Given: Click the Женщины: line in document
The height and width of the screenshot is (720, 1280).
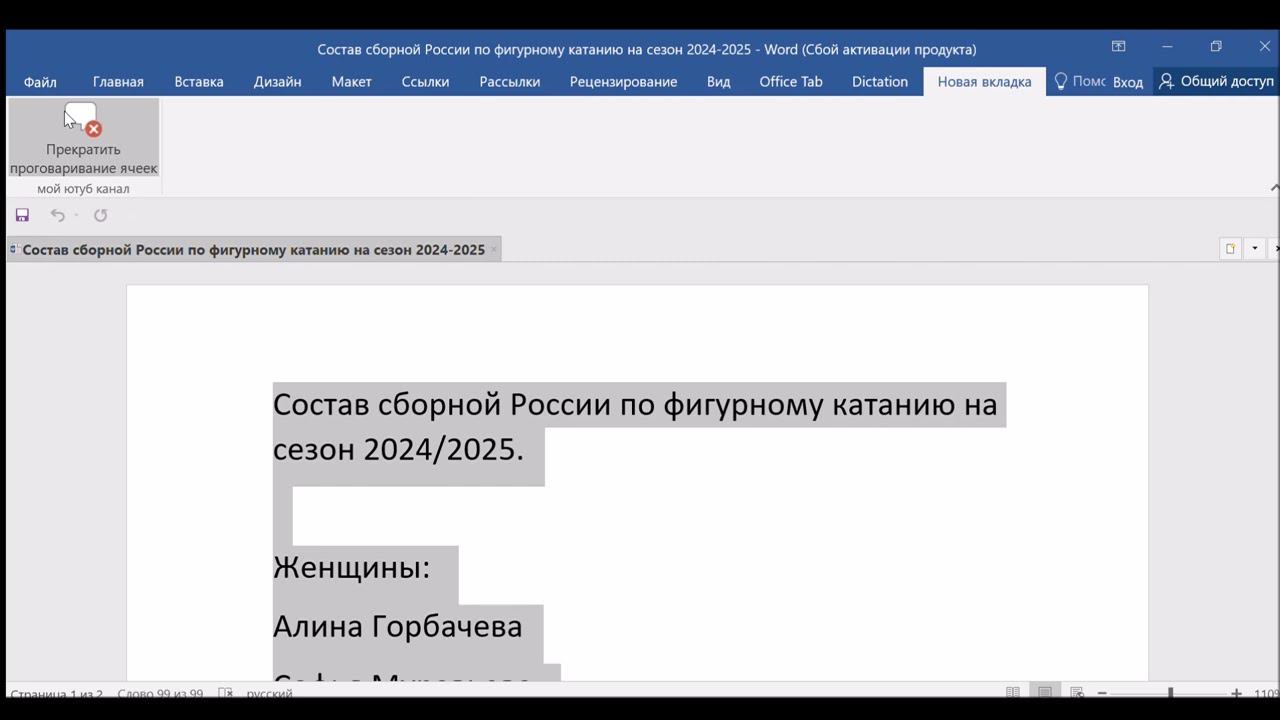Looking at the screenshot, I should coord(351,567).
